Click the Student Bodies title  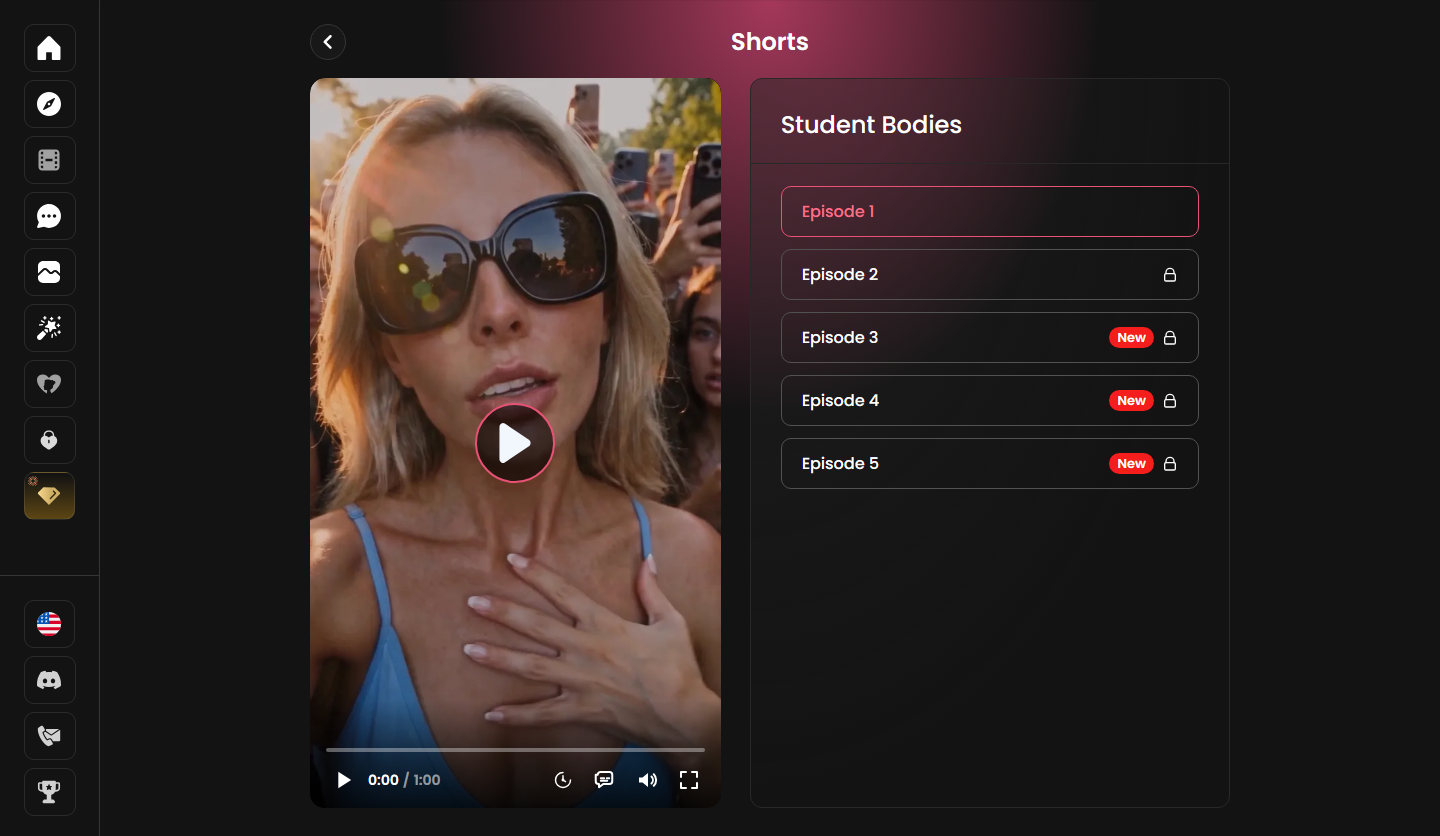[x=871, y=125]
